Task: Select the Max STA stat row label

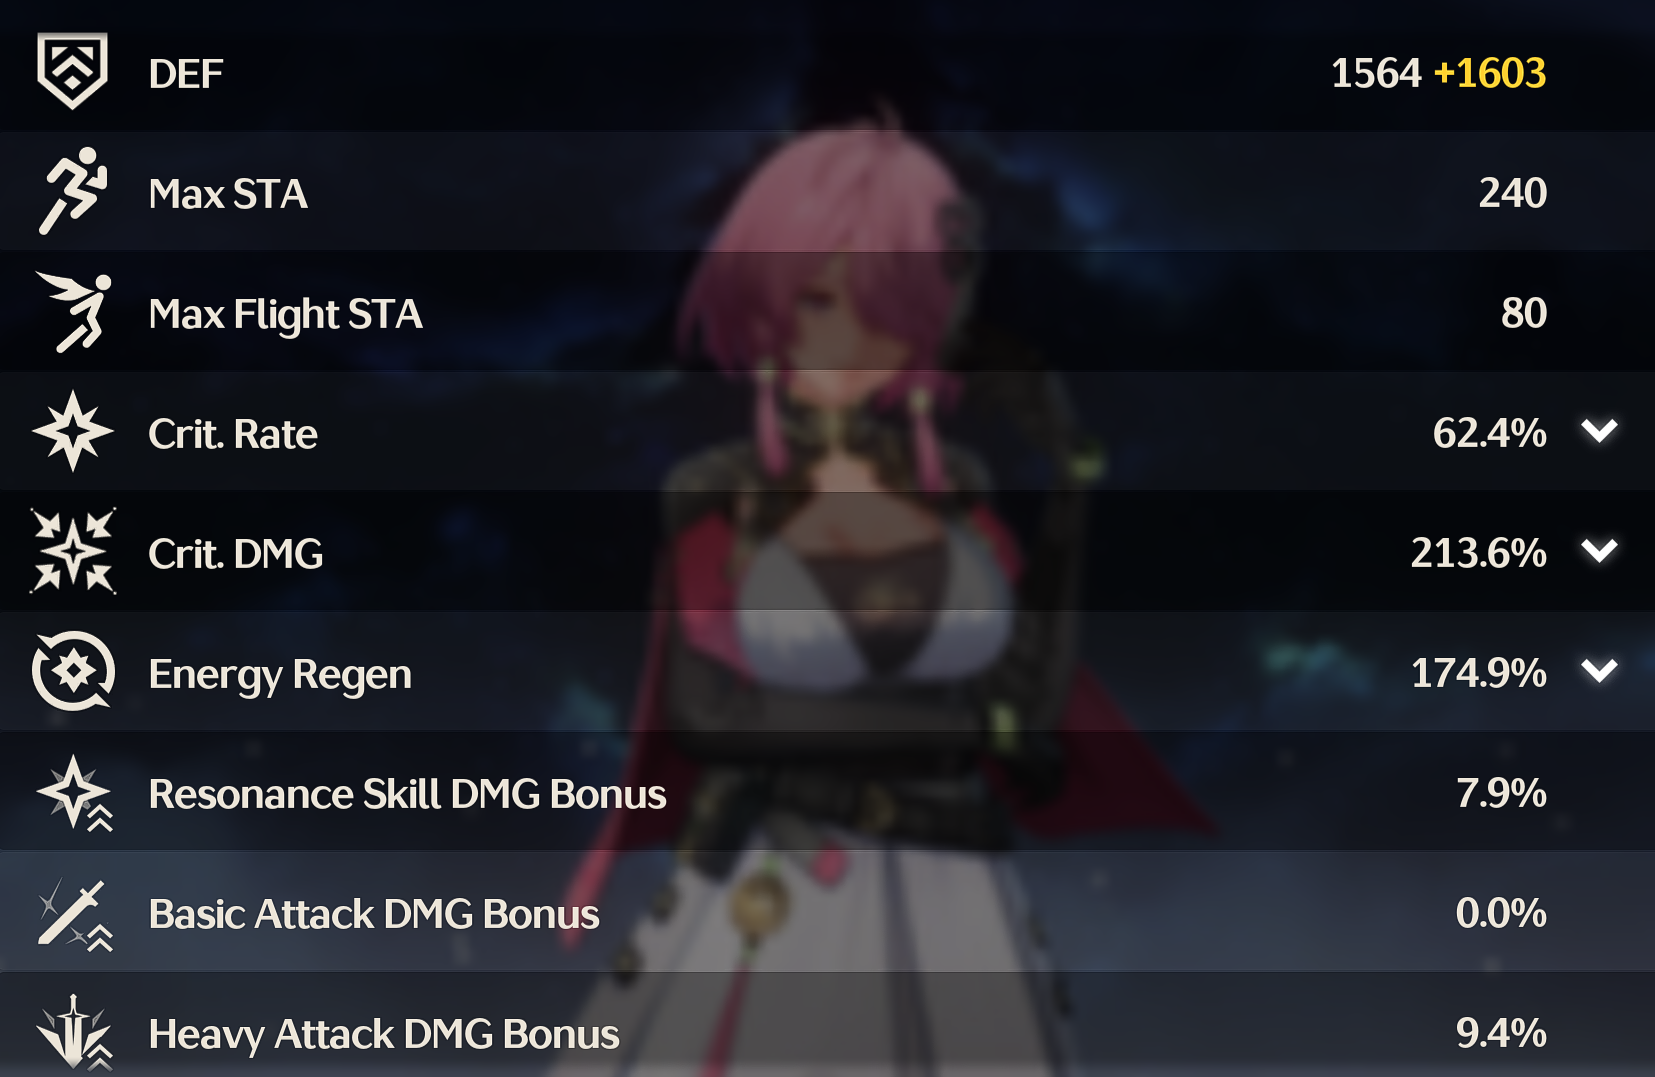Action: [228, 194]
